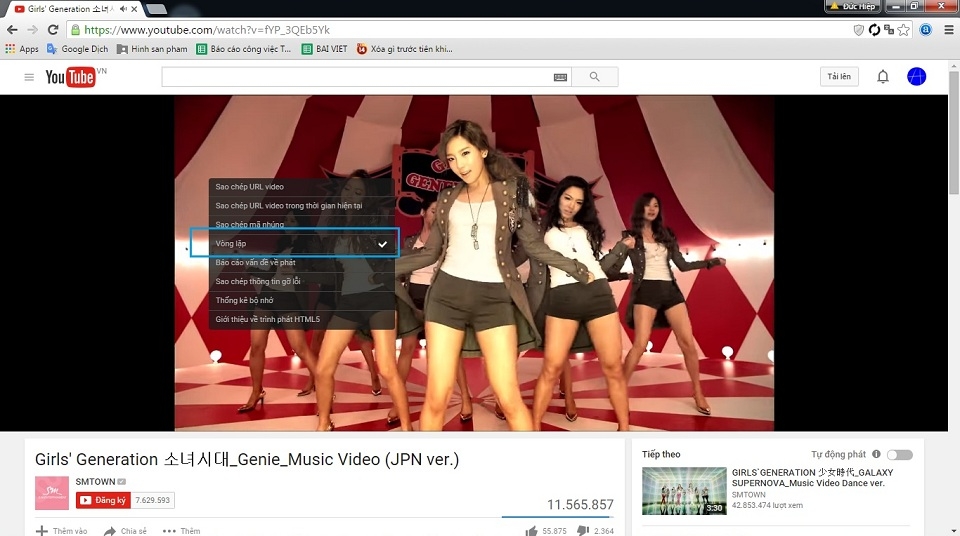
Task: Mute the tab via speaker icon
Action: pos(124,9)
